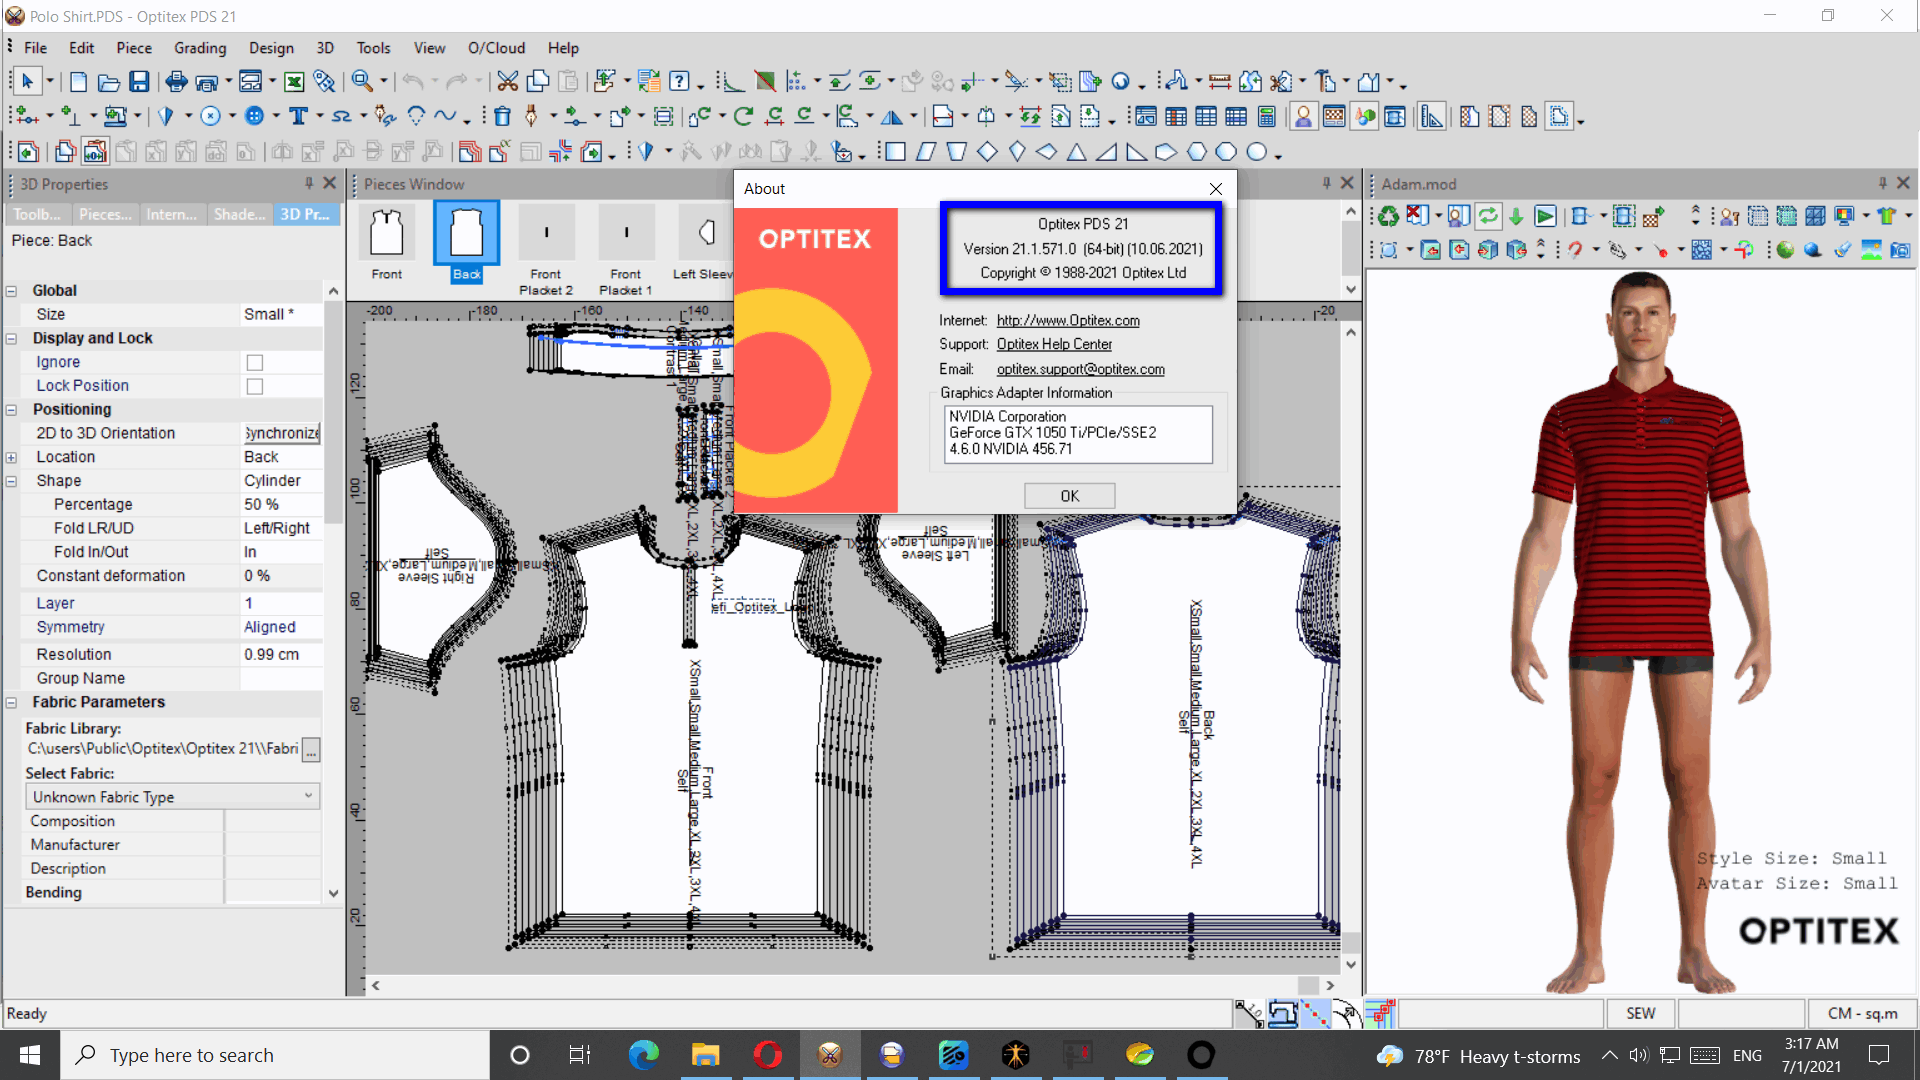
Task: Click the avatar model window icon
Action: (x=1303, y=117)
